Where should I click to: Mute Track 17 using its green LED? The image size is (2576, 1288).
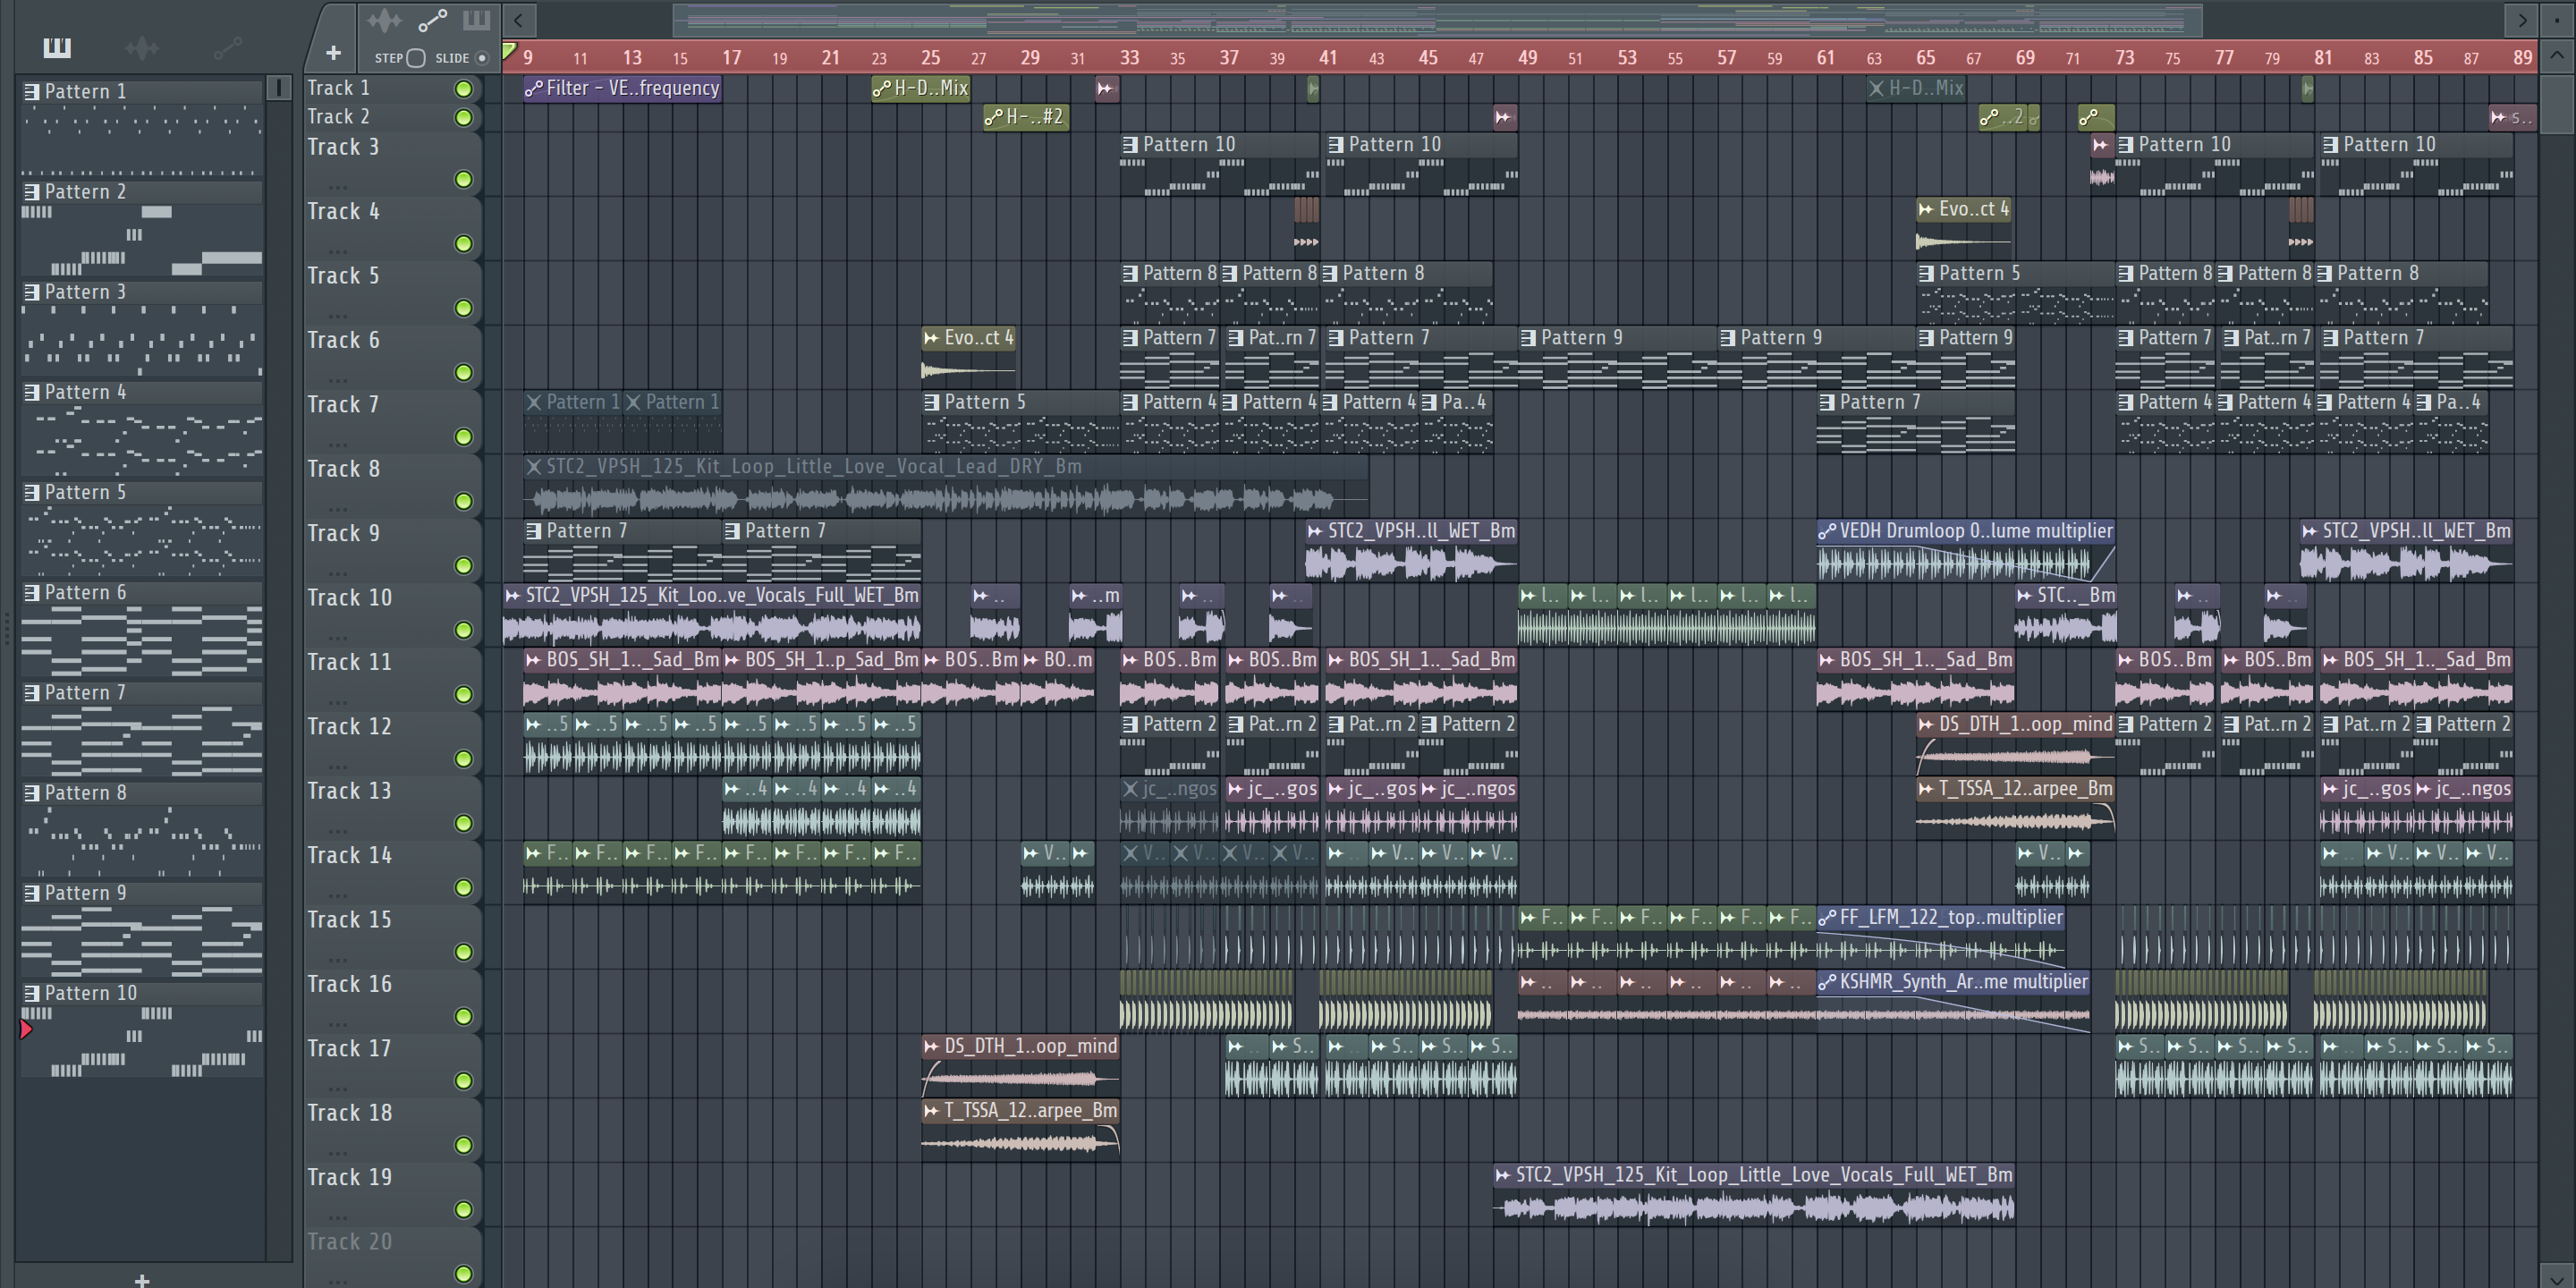tap(463, 1080)
